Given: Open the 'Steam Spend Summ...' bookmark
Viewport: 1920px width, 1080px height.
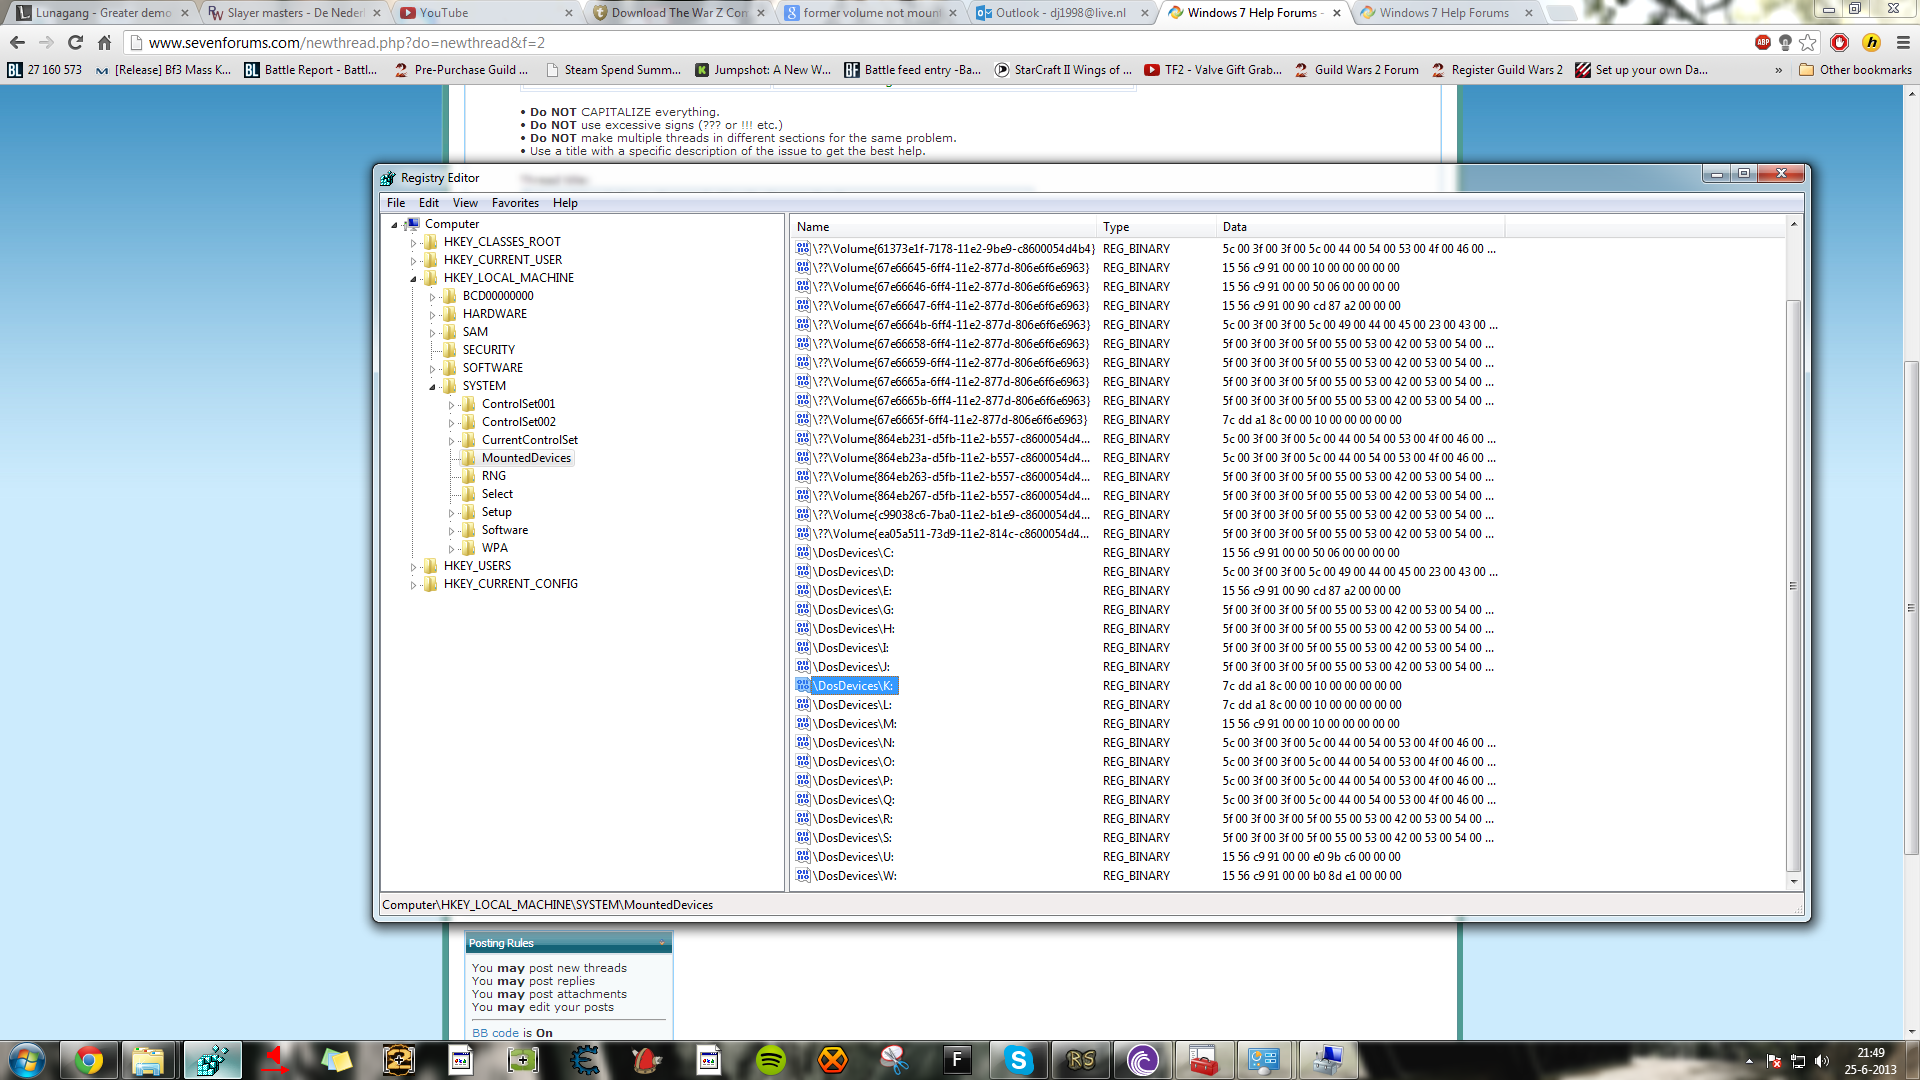Looking at the screenshot, I should pos(613,70).
